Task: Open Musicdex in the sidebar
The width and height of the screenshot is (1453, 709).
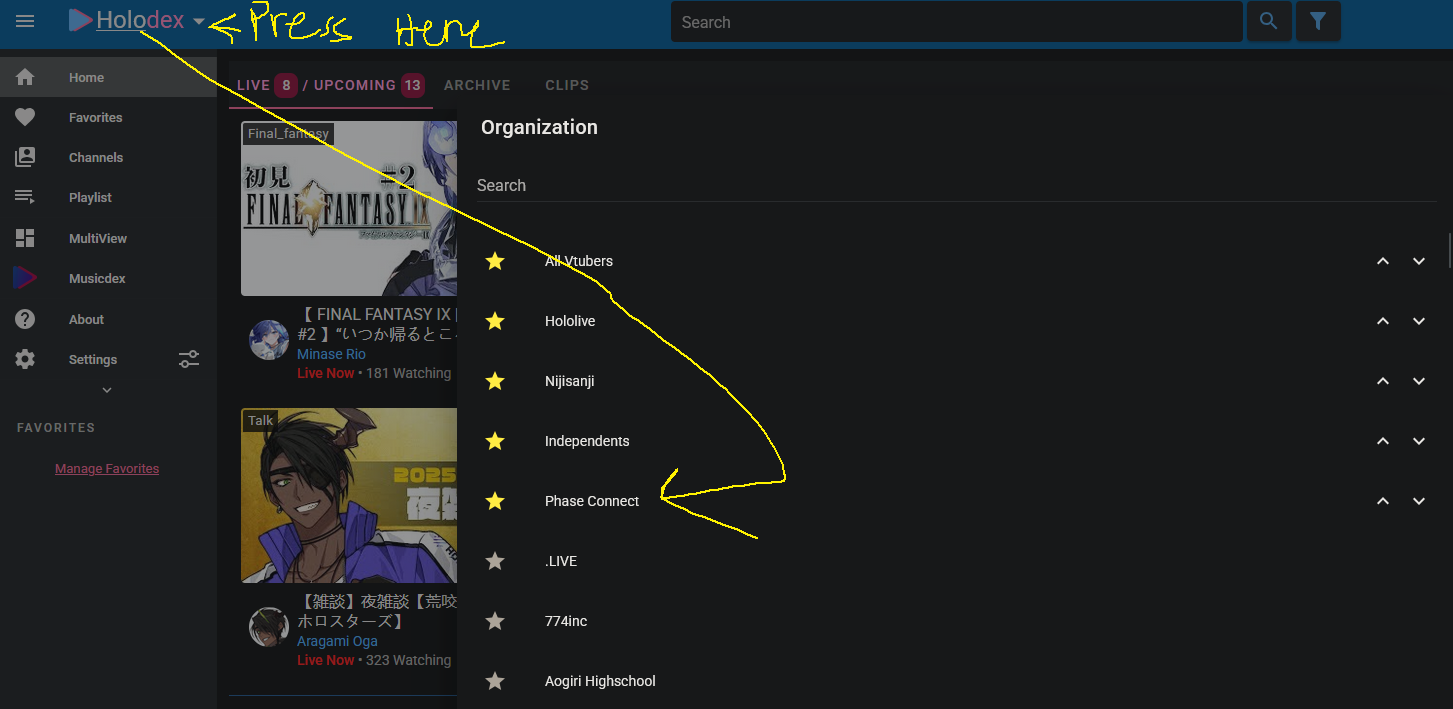Action: (x=108, y=278)
